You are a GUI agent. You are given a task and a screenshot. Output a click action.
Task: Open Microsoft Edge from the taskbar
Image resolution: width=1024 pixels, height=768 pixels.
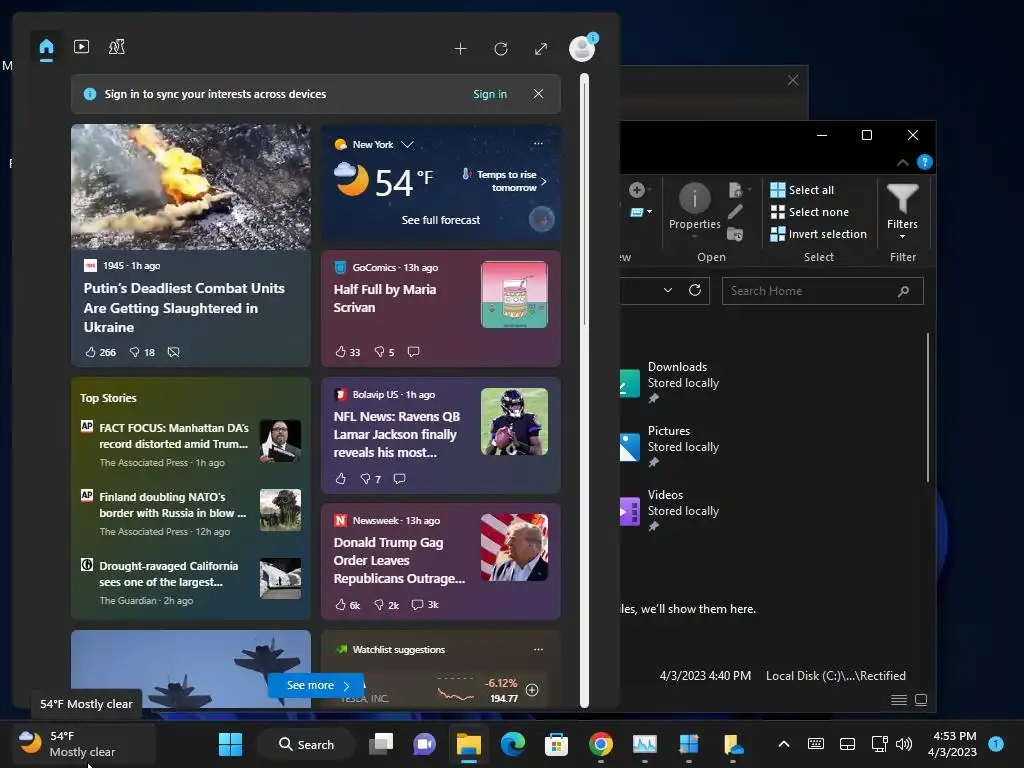pyautogui.click(x=513, y=744)
